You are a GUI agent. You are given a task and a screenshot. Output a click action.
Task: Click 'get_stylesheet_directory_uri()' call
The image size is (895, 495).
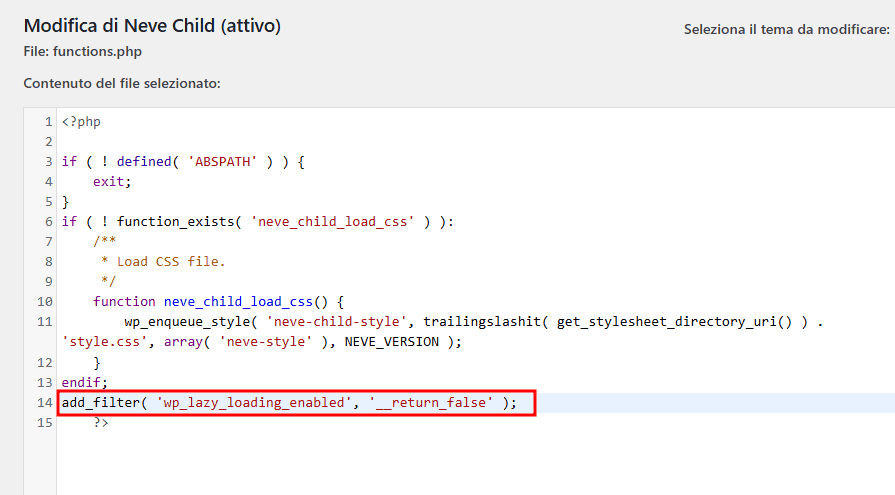click(x=675, y=321)
